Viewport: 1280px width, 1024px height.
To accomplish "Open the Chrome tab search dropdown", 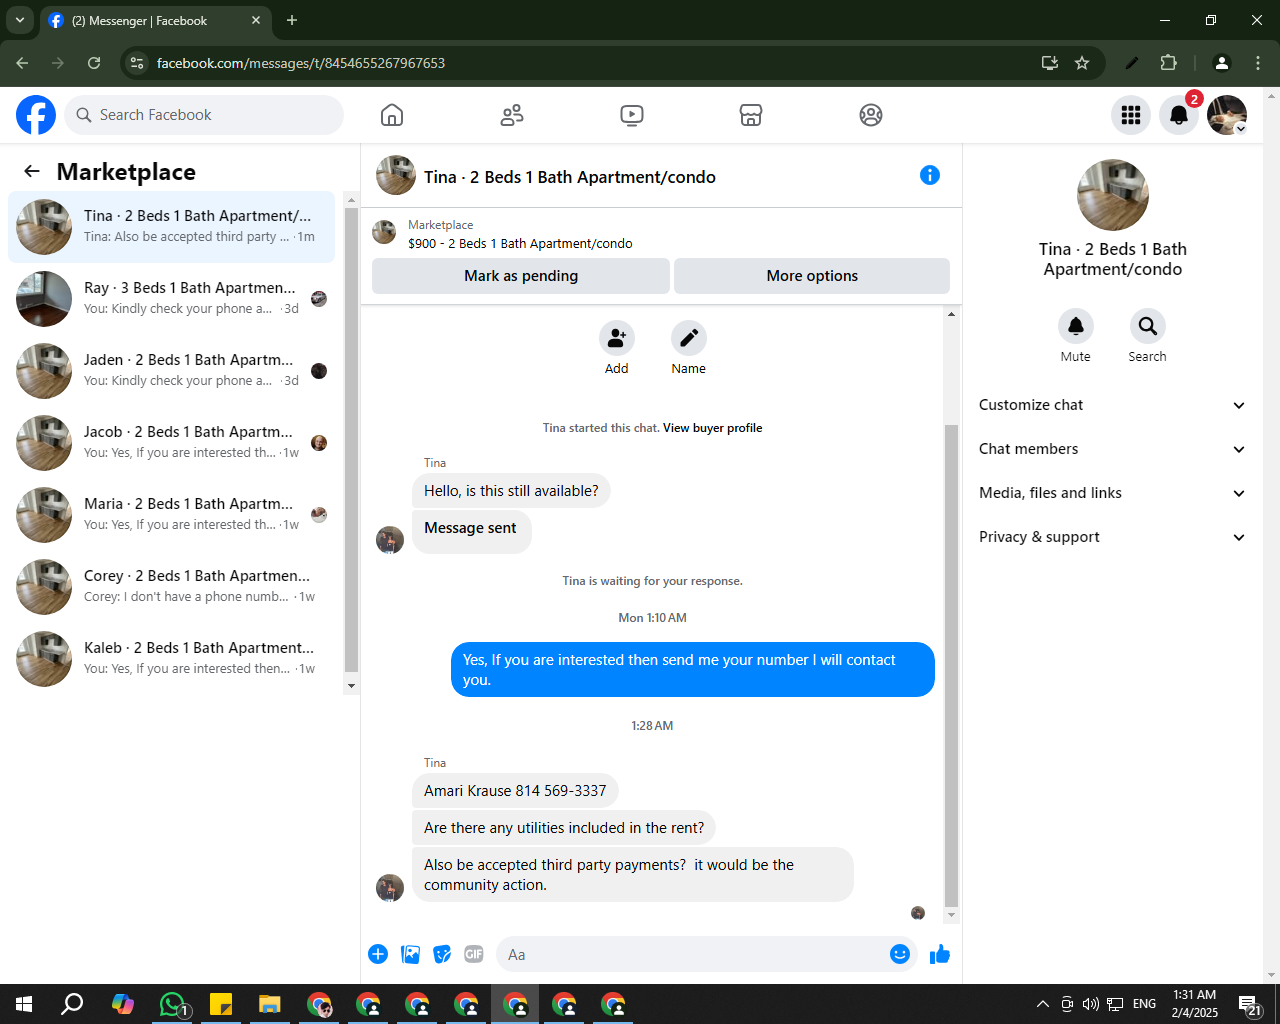I will pos(20,20).
